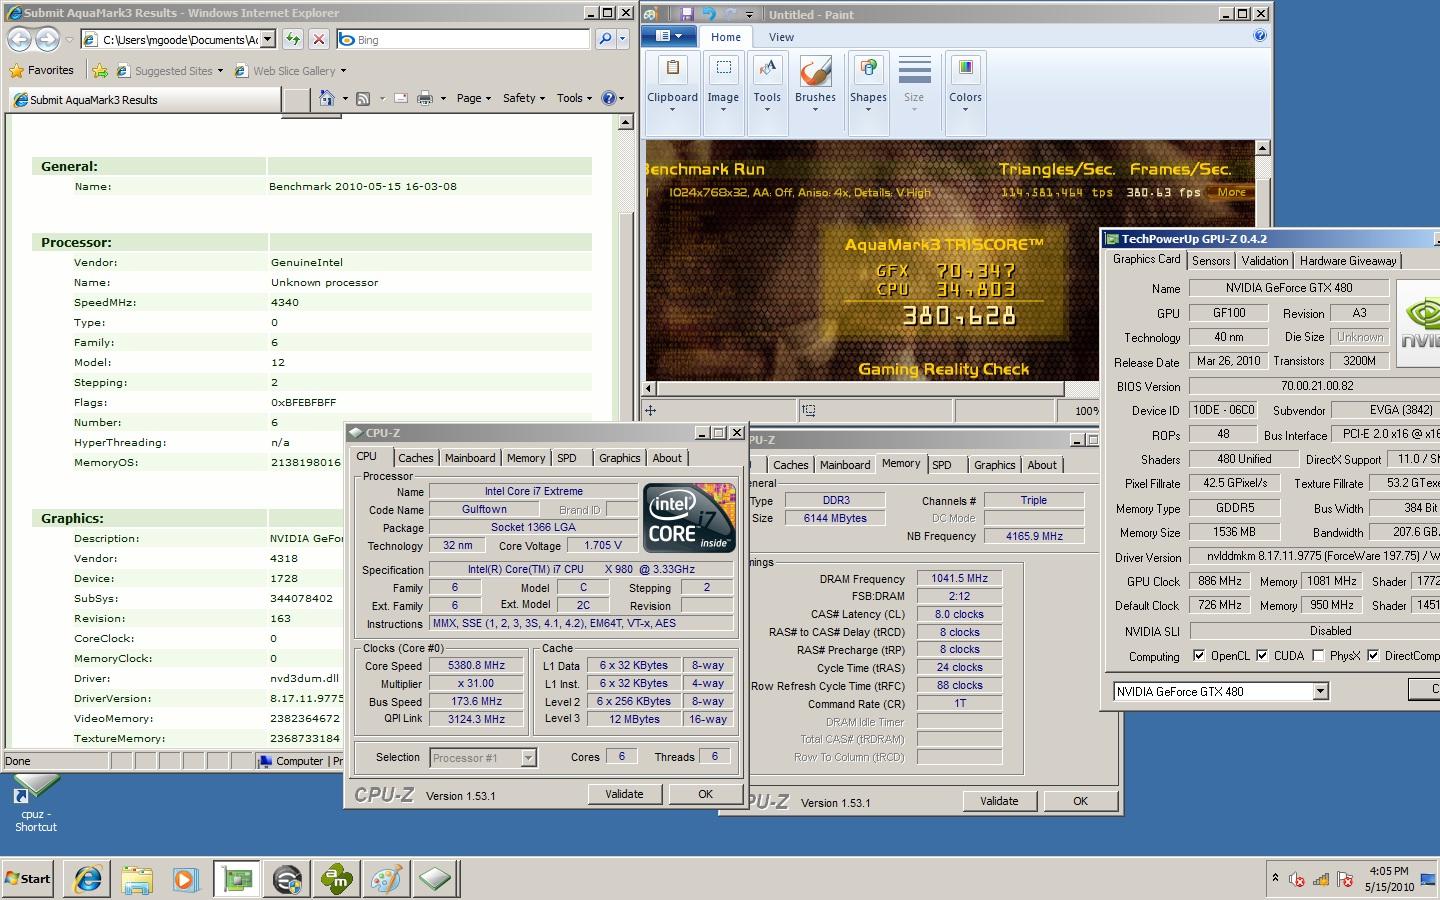Open Web Slice Gallery in Favorites bar

pyautogui.click(x=290, y=71)
